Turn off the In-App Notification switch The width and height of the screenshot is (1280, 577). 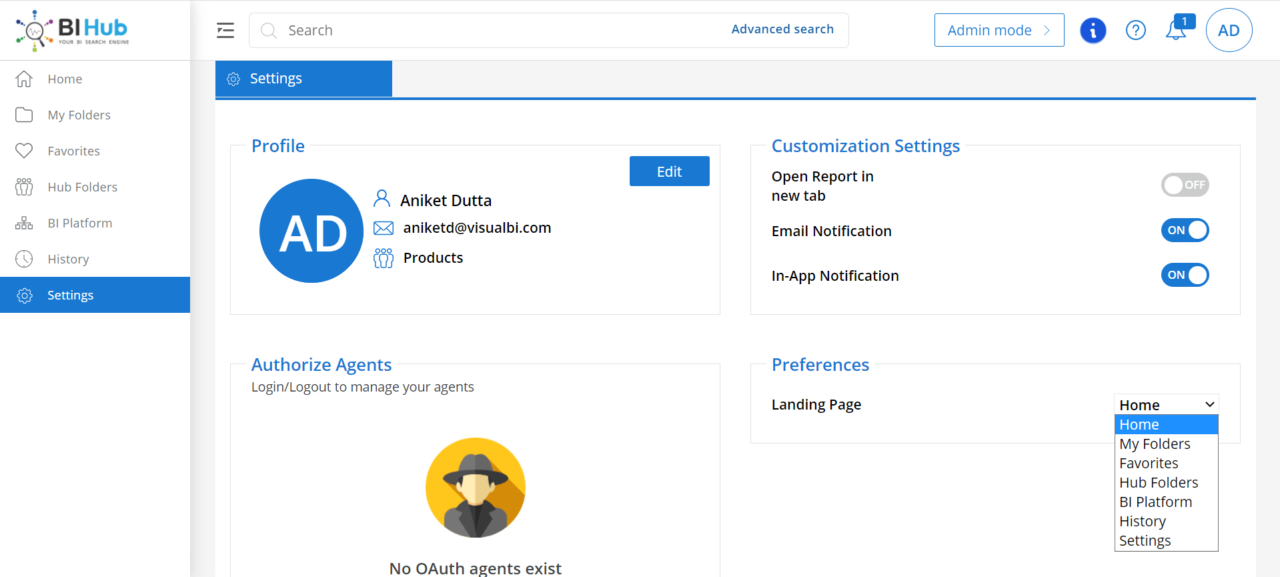pos(1185,275)
